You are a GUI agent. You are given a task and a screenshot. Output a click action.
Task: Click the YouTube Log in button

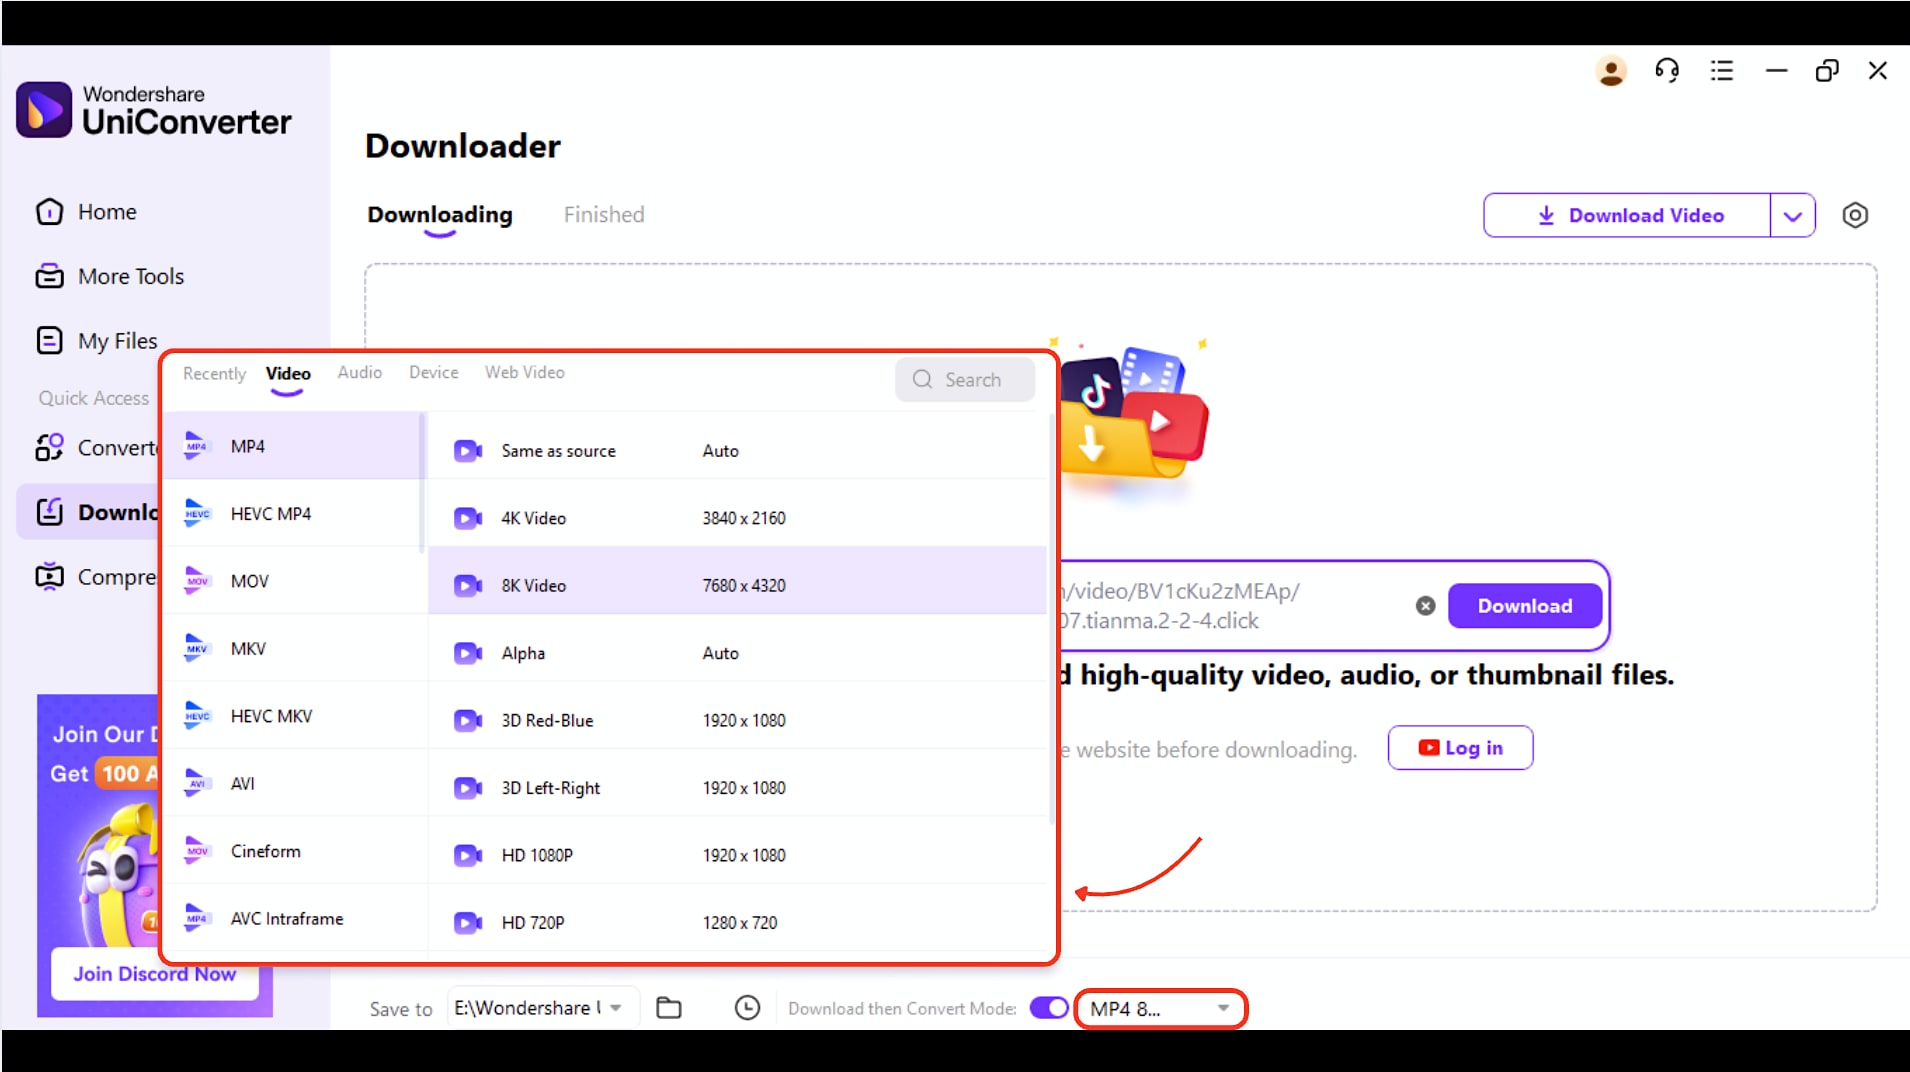(x=1460, y=748)
